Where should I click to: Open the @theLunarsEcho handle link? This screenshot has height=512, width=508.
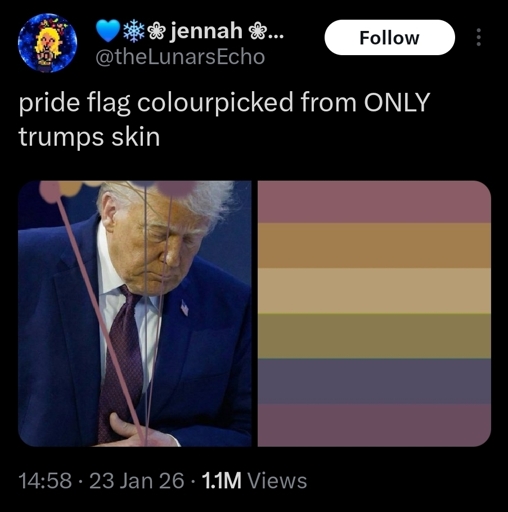tap(180, 57)
